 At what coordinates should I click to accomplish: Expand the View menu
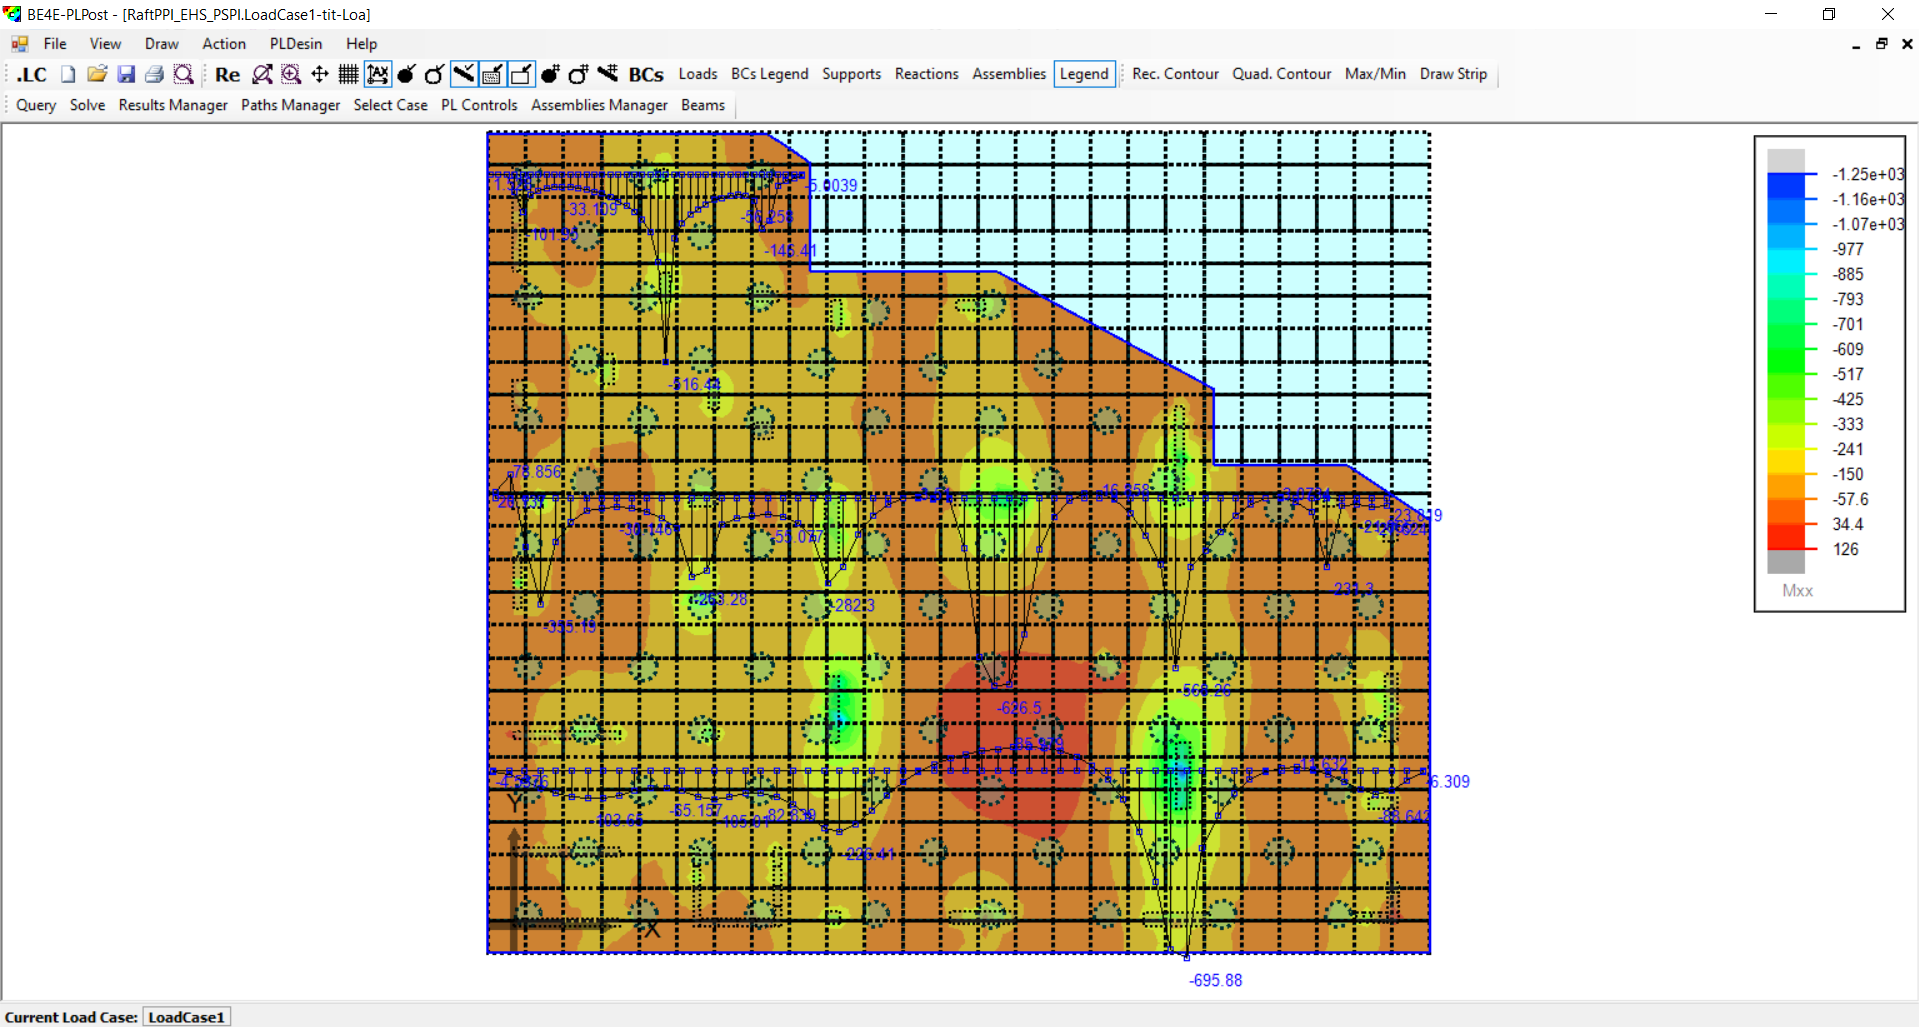point(105,44)
